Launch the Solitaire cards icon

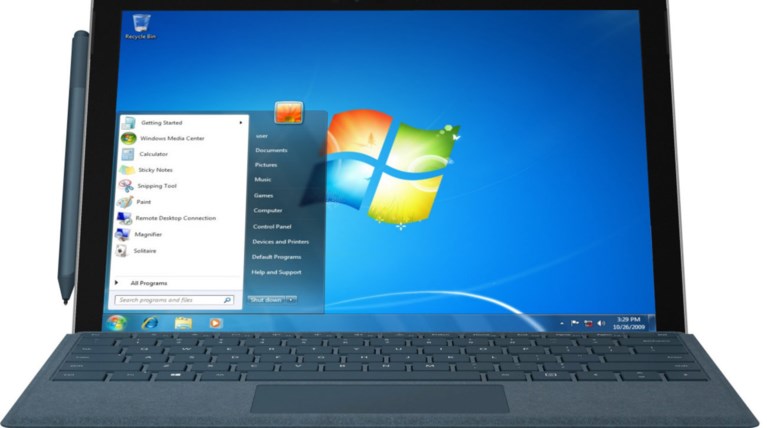point(121,251)
